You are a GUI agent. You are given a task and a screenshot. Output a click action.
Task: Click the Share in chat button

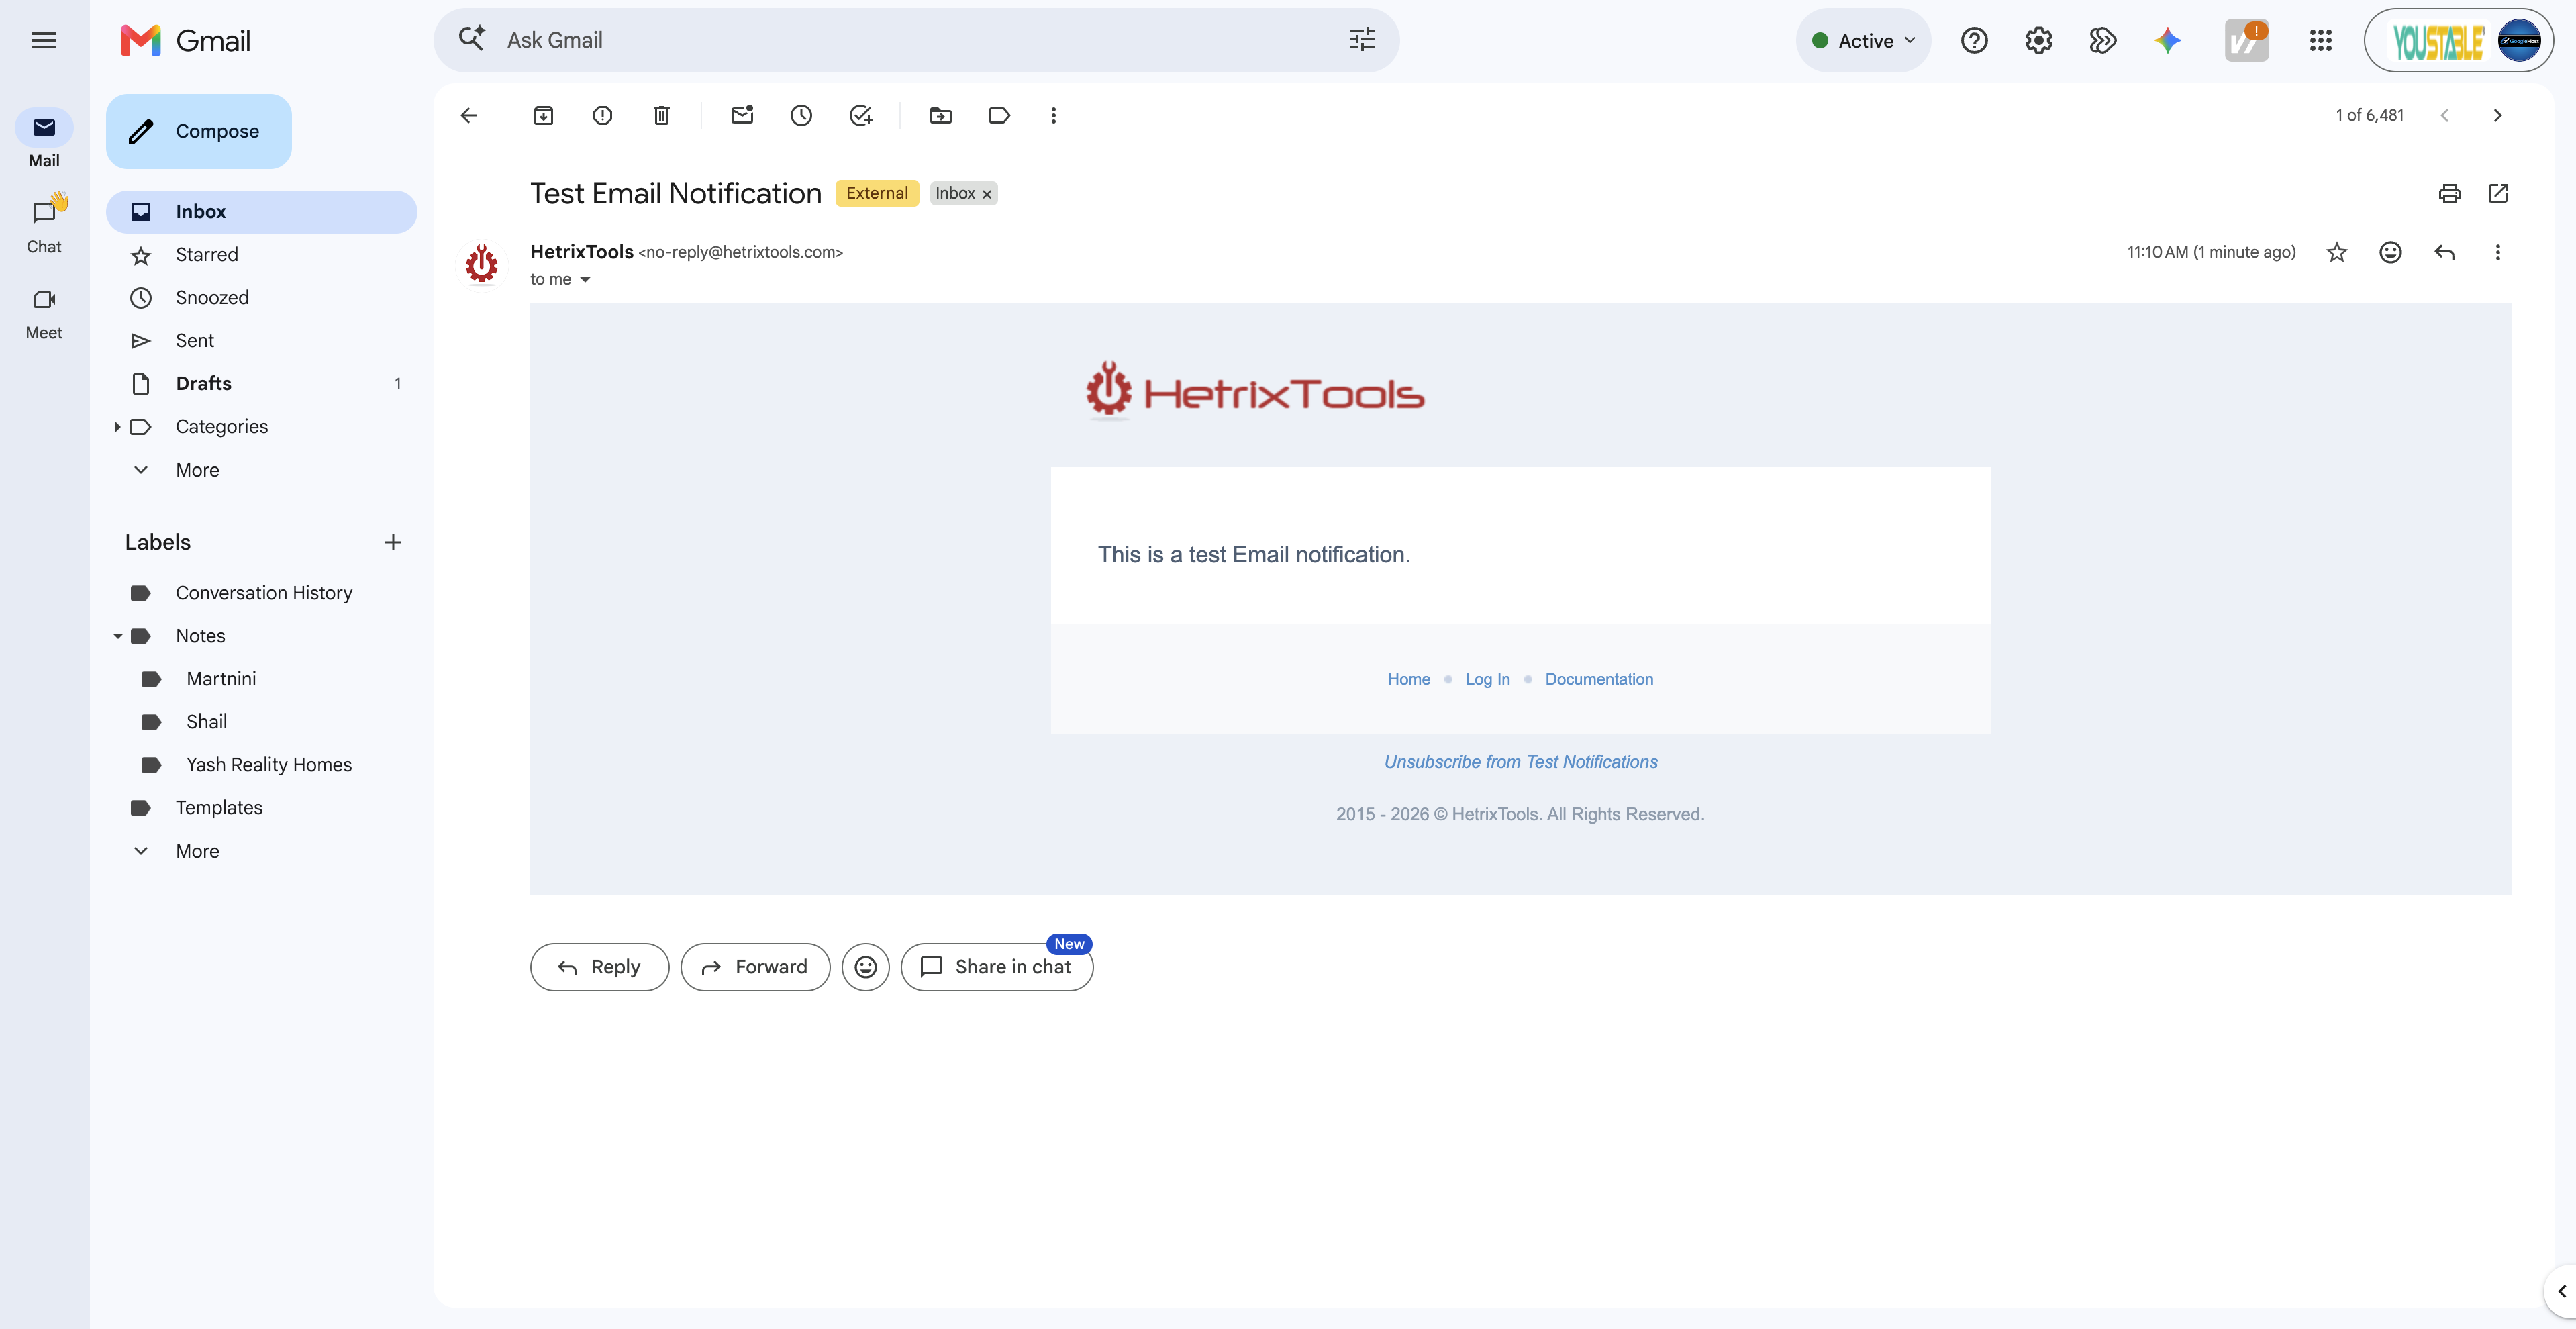(x=997, y=967)
